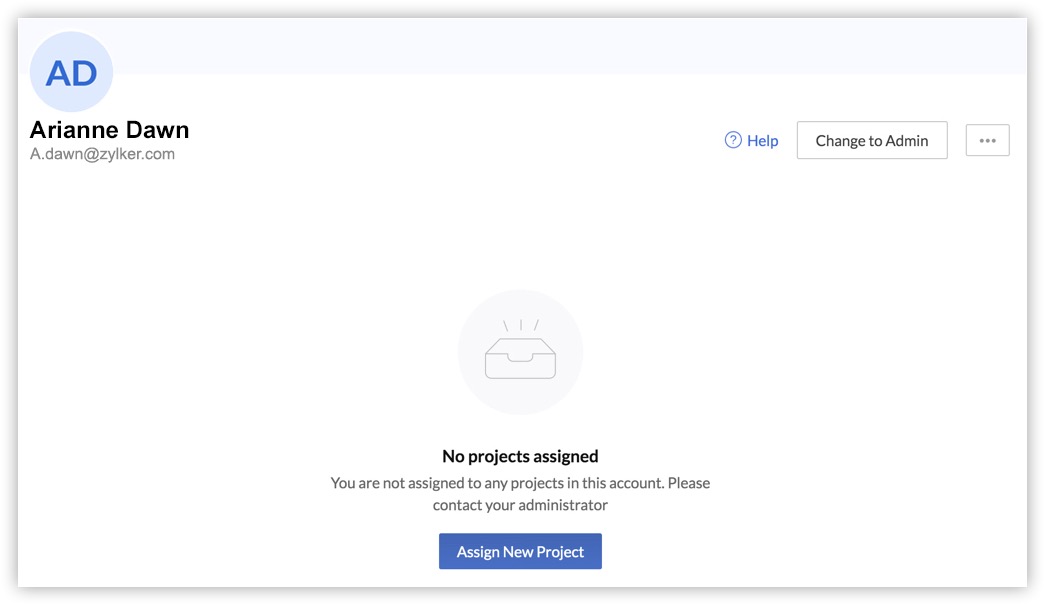Open the Help link text
1045x605 pixels.
point(762,141)
